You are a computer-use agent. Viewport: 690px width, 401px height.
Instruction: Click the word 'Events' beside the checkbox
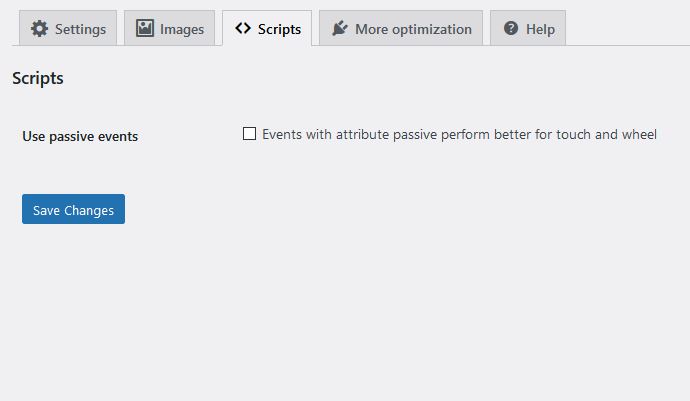click(282, 134)
